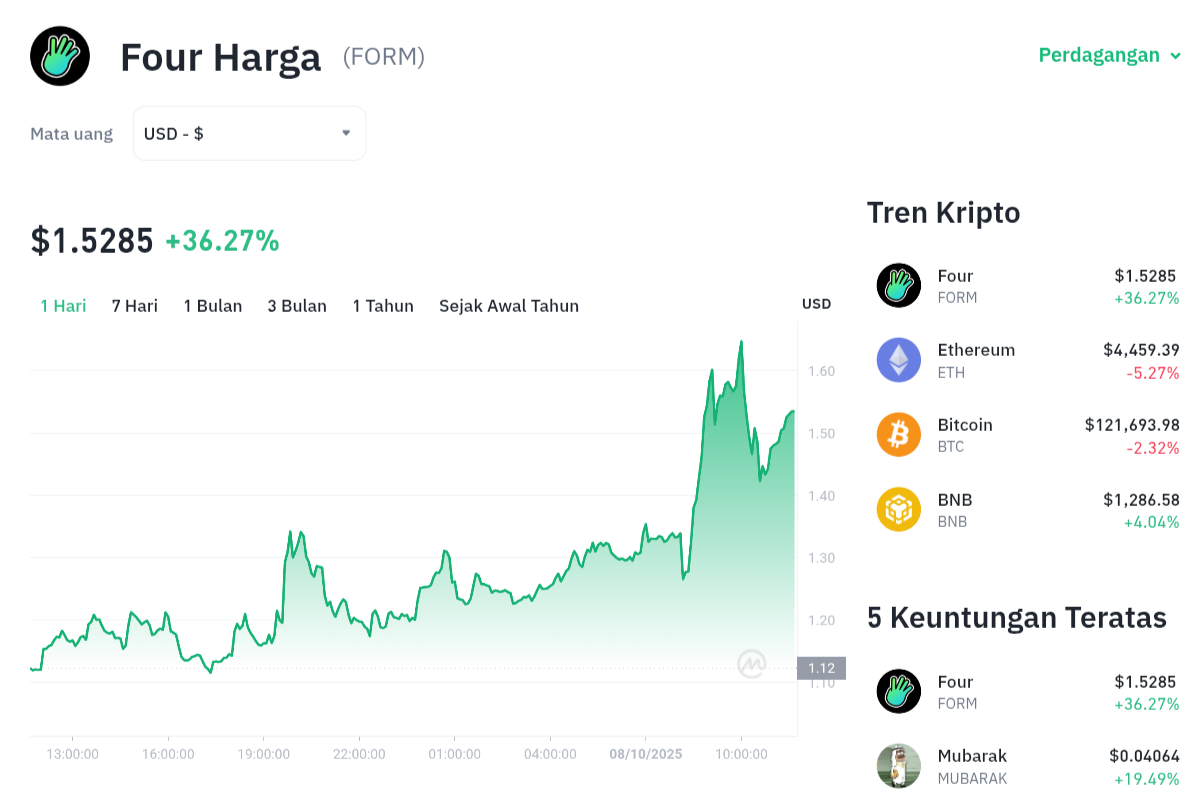Click the Ethereum icon in Tren Kripto
Screen dimensions: 1200x794
coord(898,360)
